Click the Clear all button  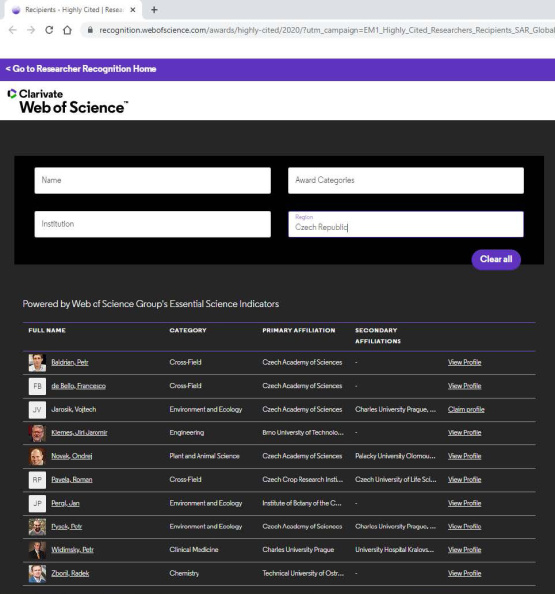(x=496, y=259)
